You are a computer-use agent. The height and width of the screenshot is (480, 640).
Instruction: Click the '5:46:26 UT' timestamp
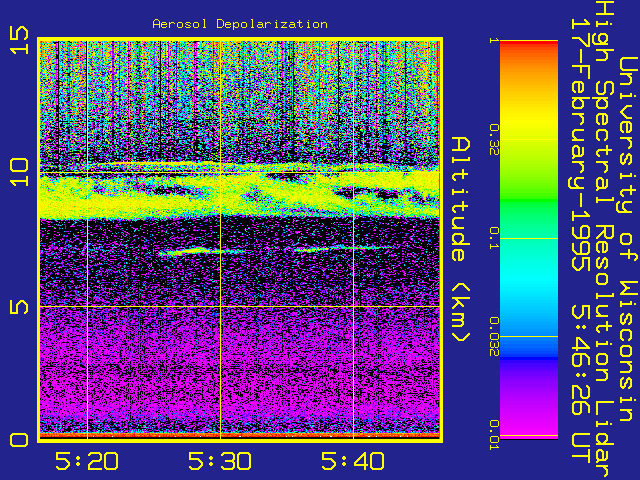[x=580, y=384]
